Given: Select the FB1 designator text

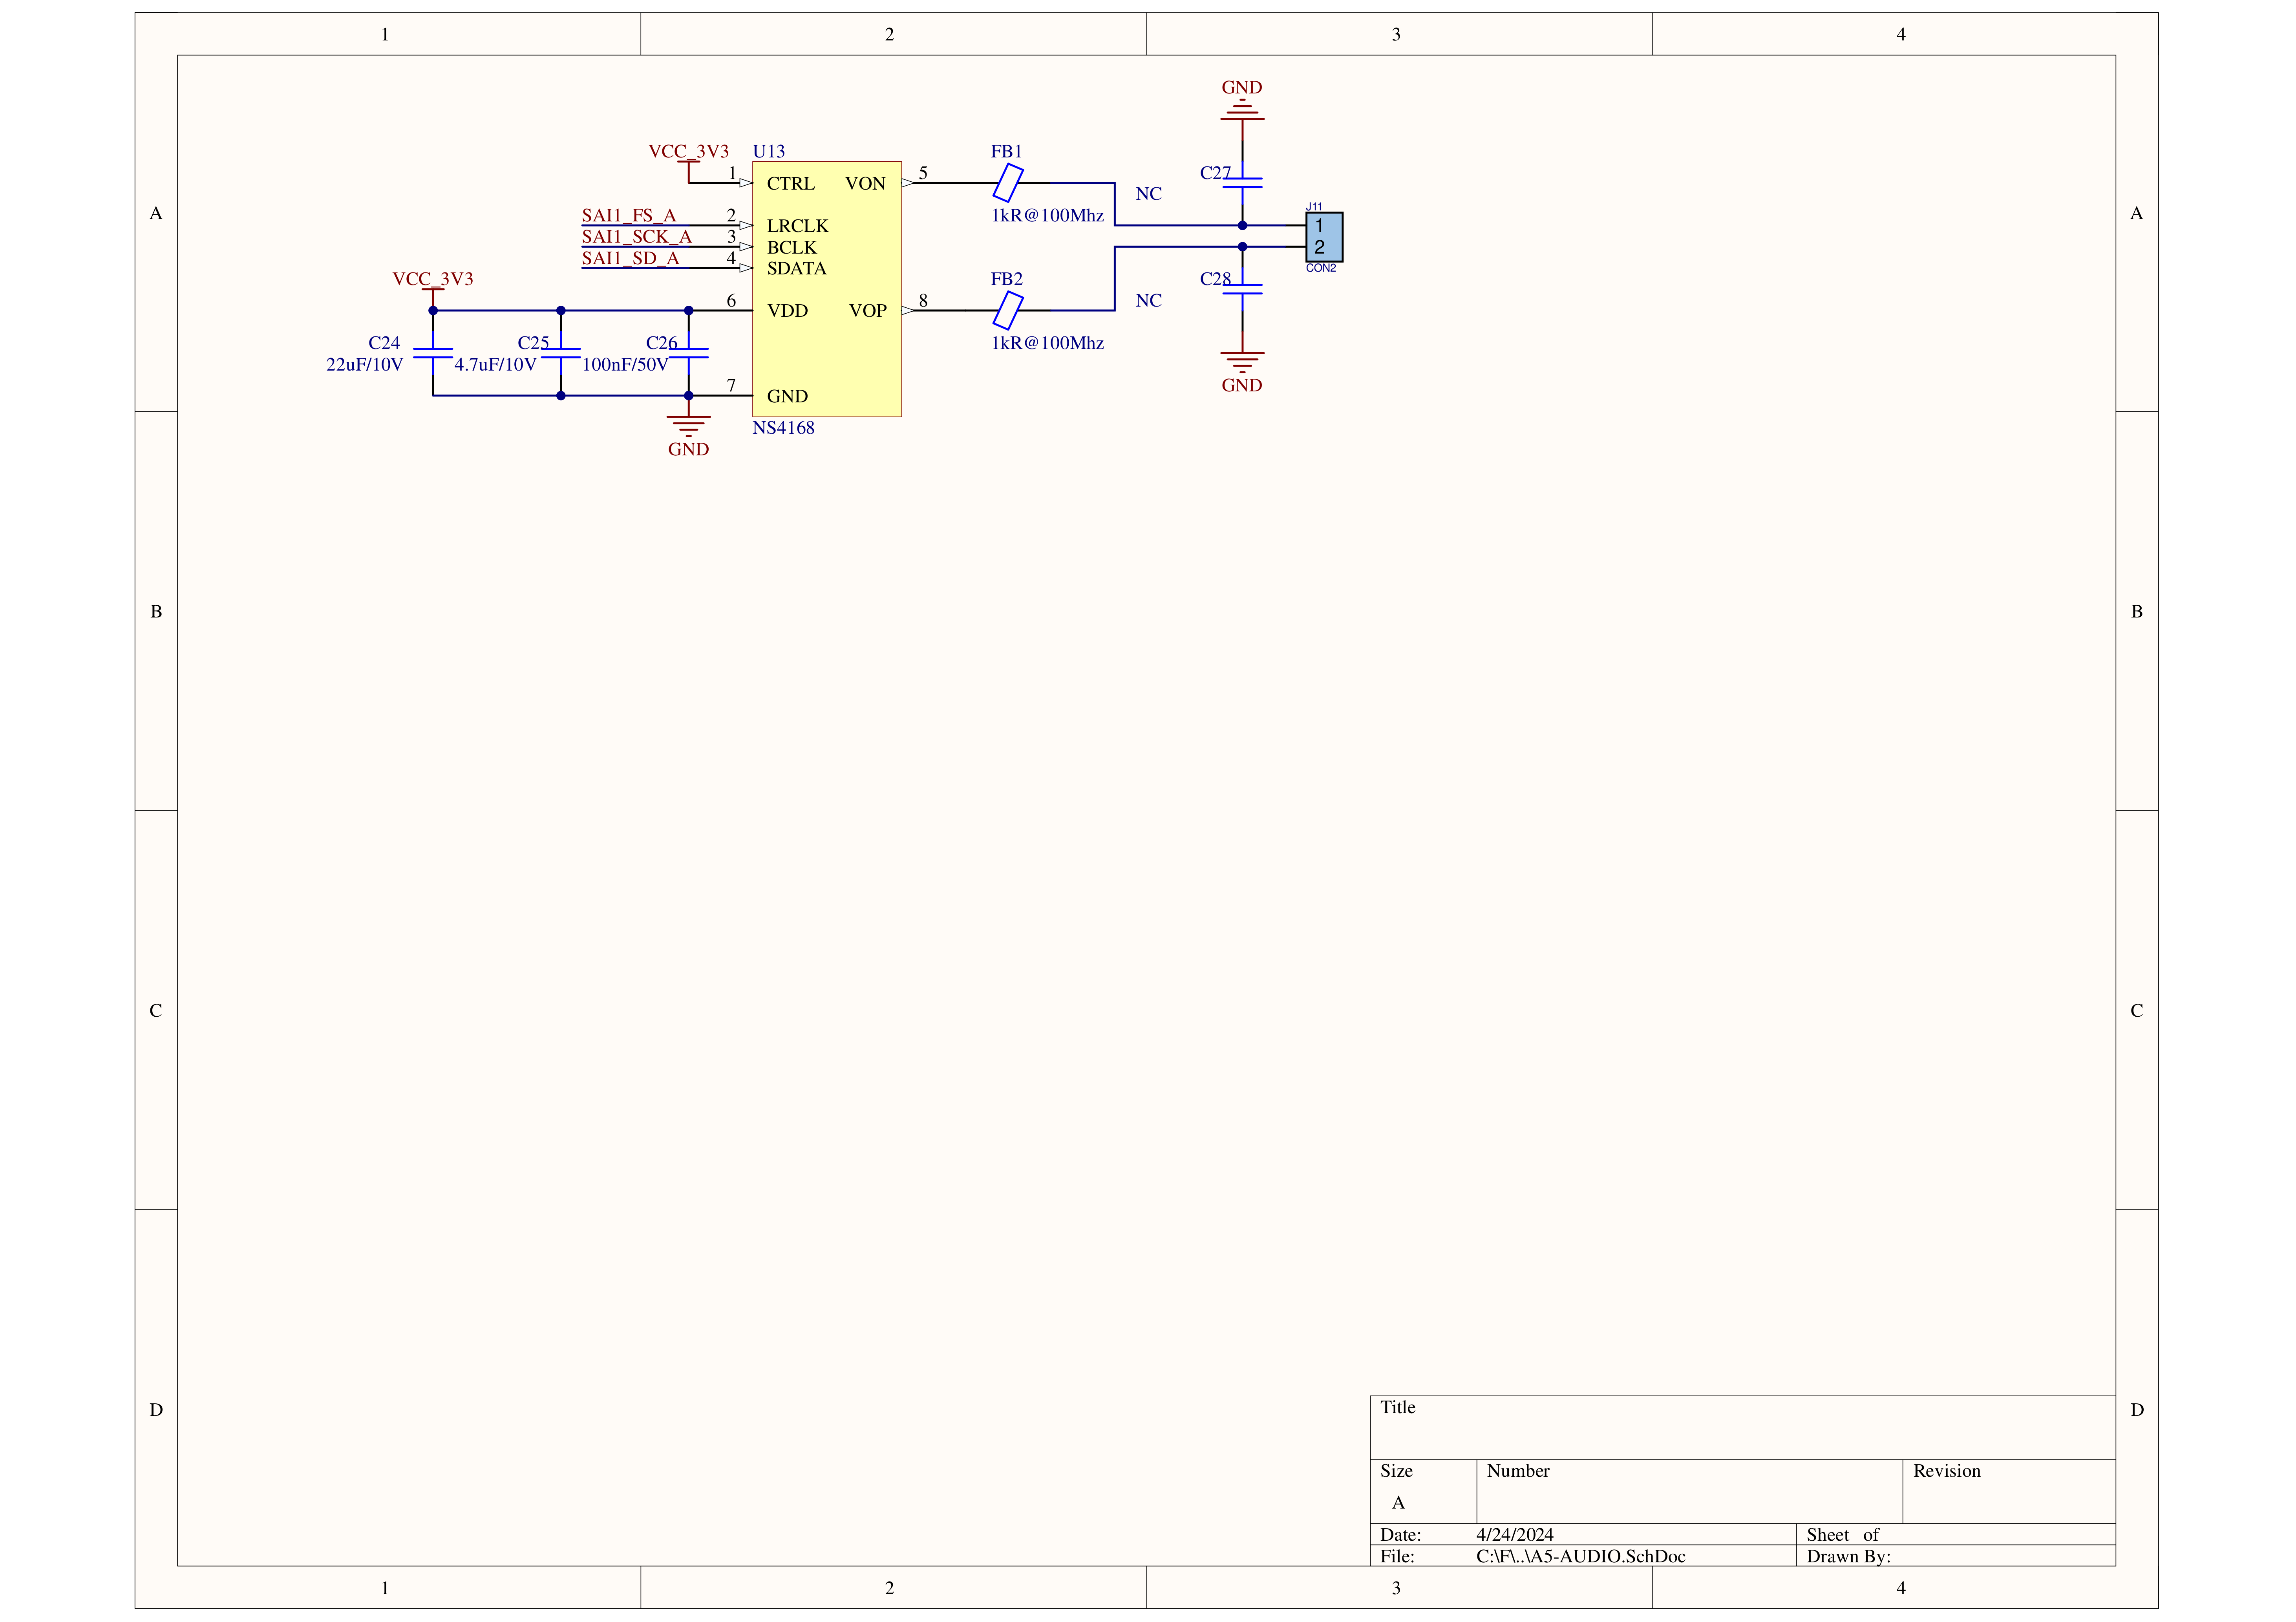Looking at the screenshot, I should [1007, 152].
